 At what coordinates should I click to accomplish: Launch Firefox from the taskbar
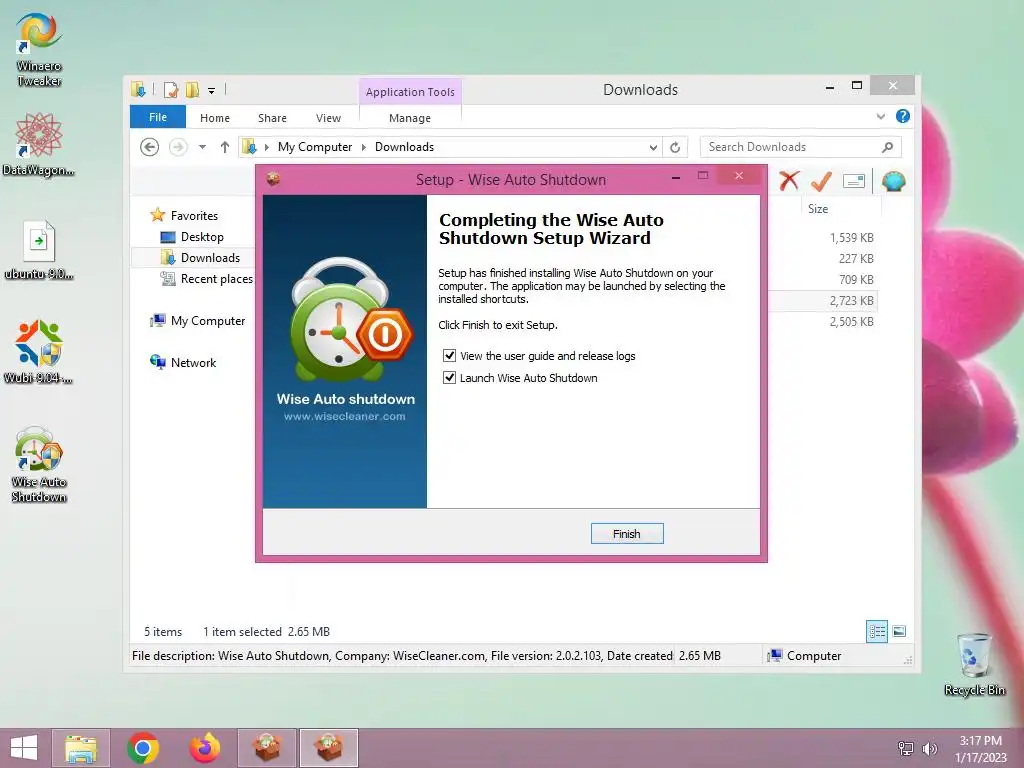(204, 748)
